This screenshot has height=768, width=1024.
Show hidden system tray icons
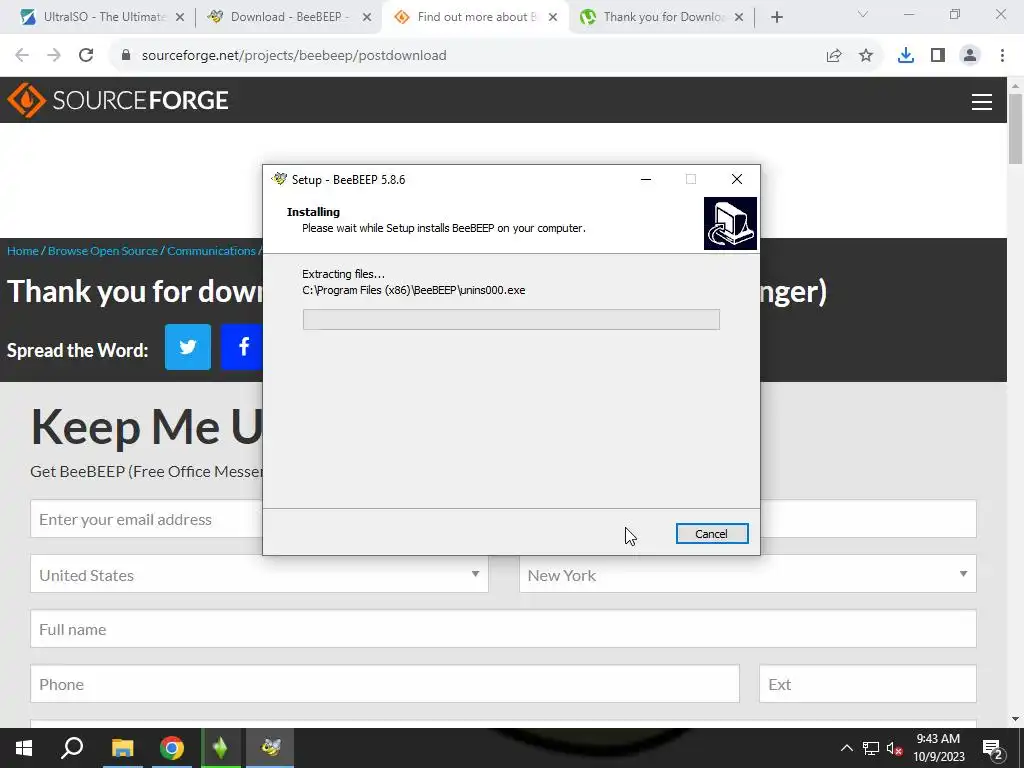(x=846, y=748)
